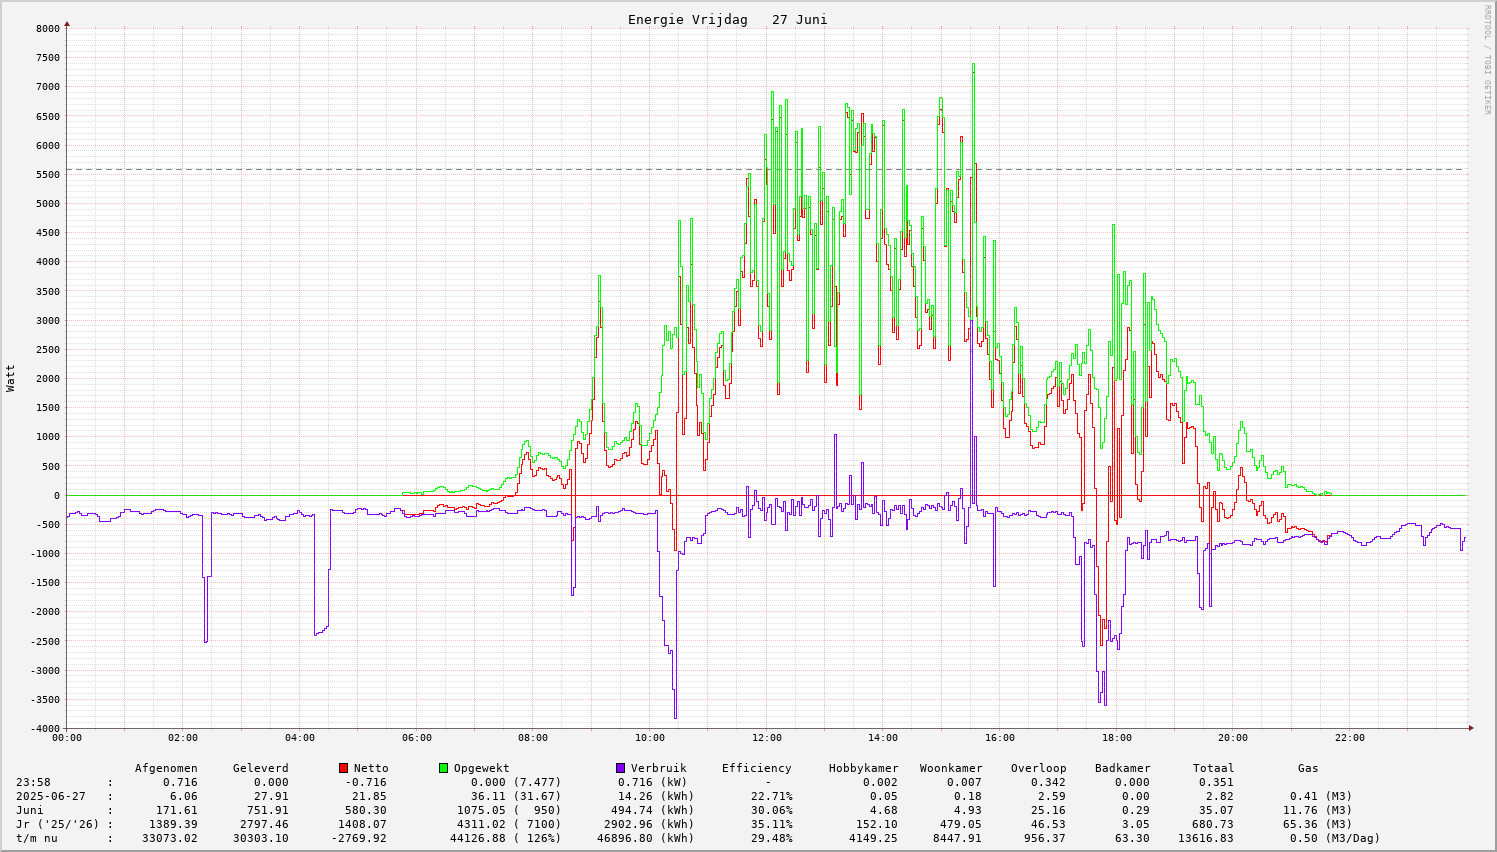The height and width of the screenshot is (852, 1497).
Task: Click the 18:00 mark on the time axis
Action: (x=1116, y=738)
